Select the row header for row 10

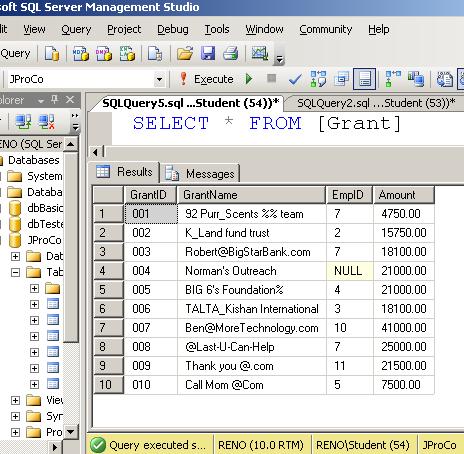[108, 385]
